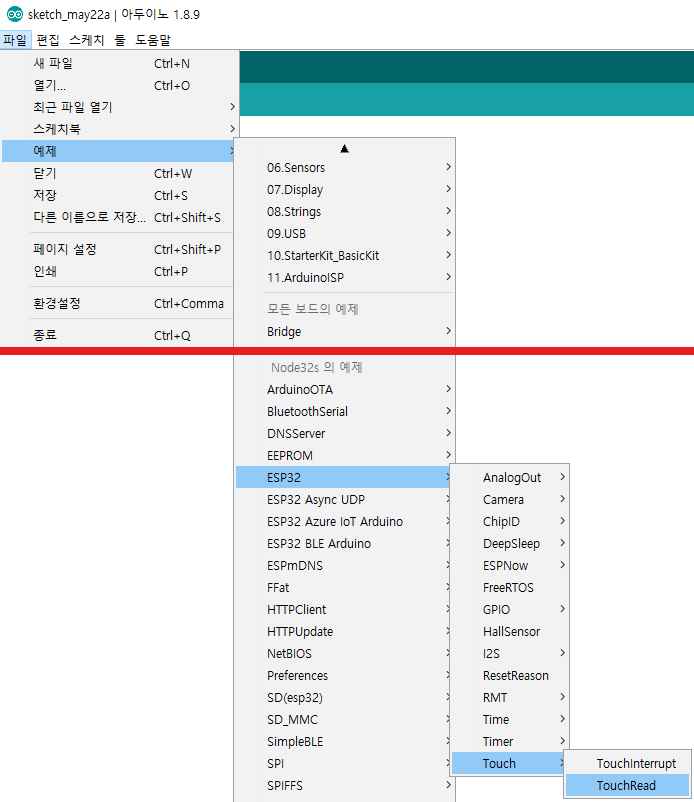Expand RMT submenu

coord(509,698)
